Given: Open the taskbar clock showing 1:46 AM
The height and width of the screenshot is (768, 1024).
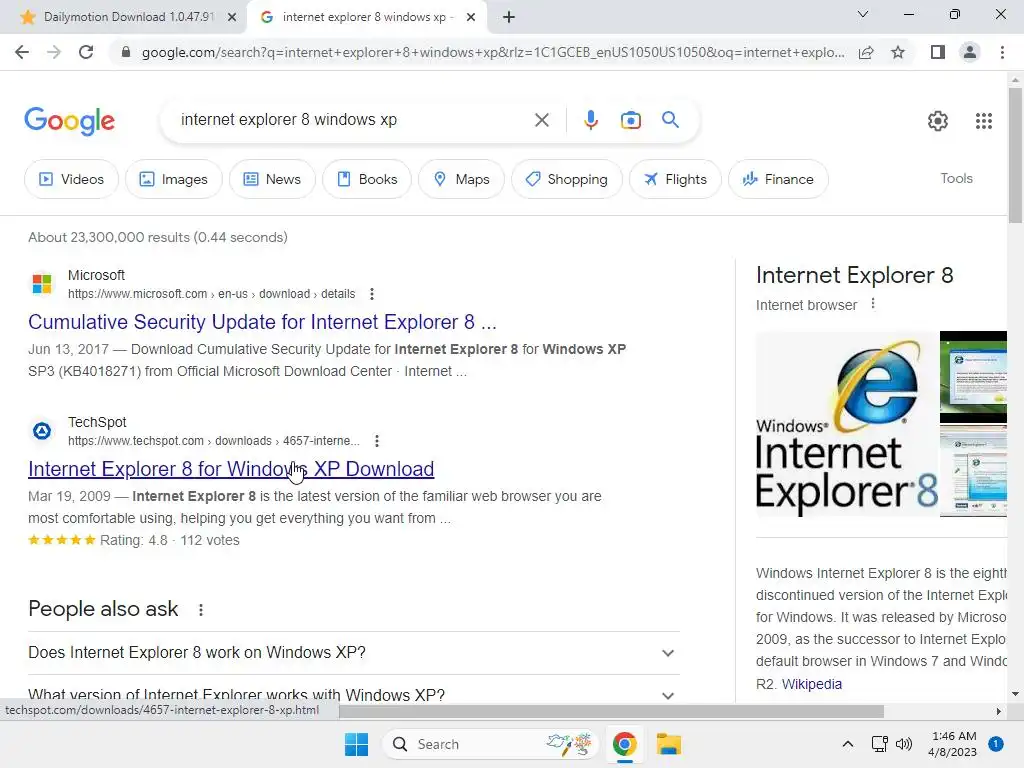Looking at the screenshot, I should pyautogui.click(x=953, y=744).
